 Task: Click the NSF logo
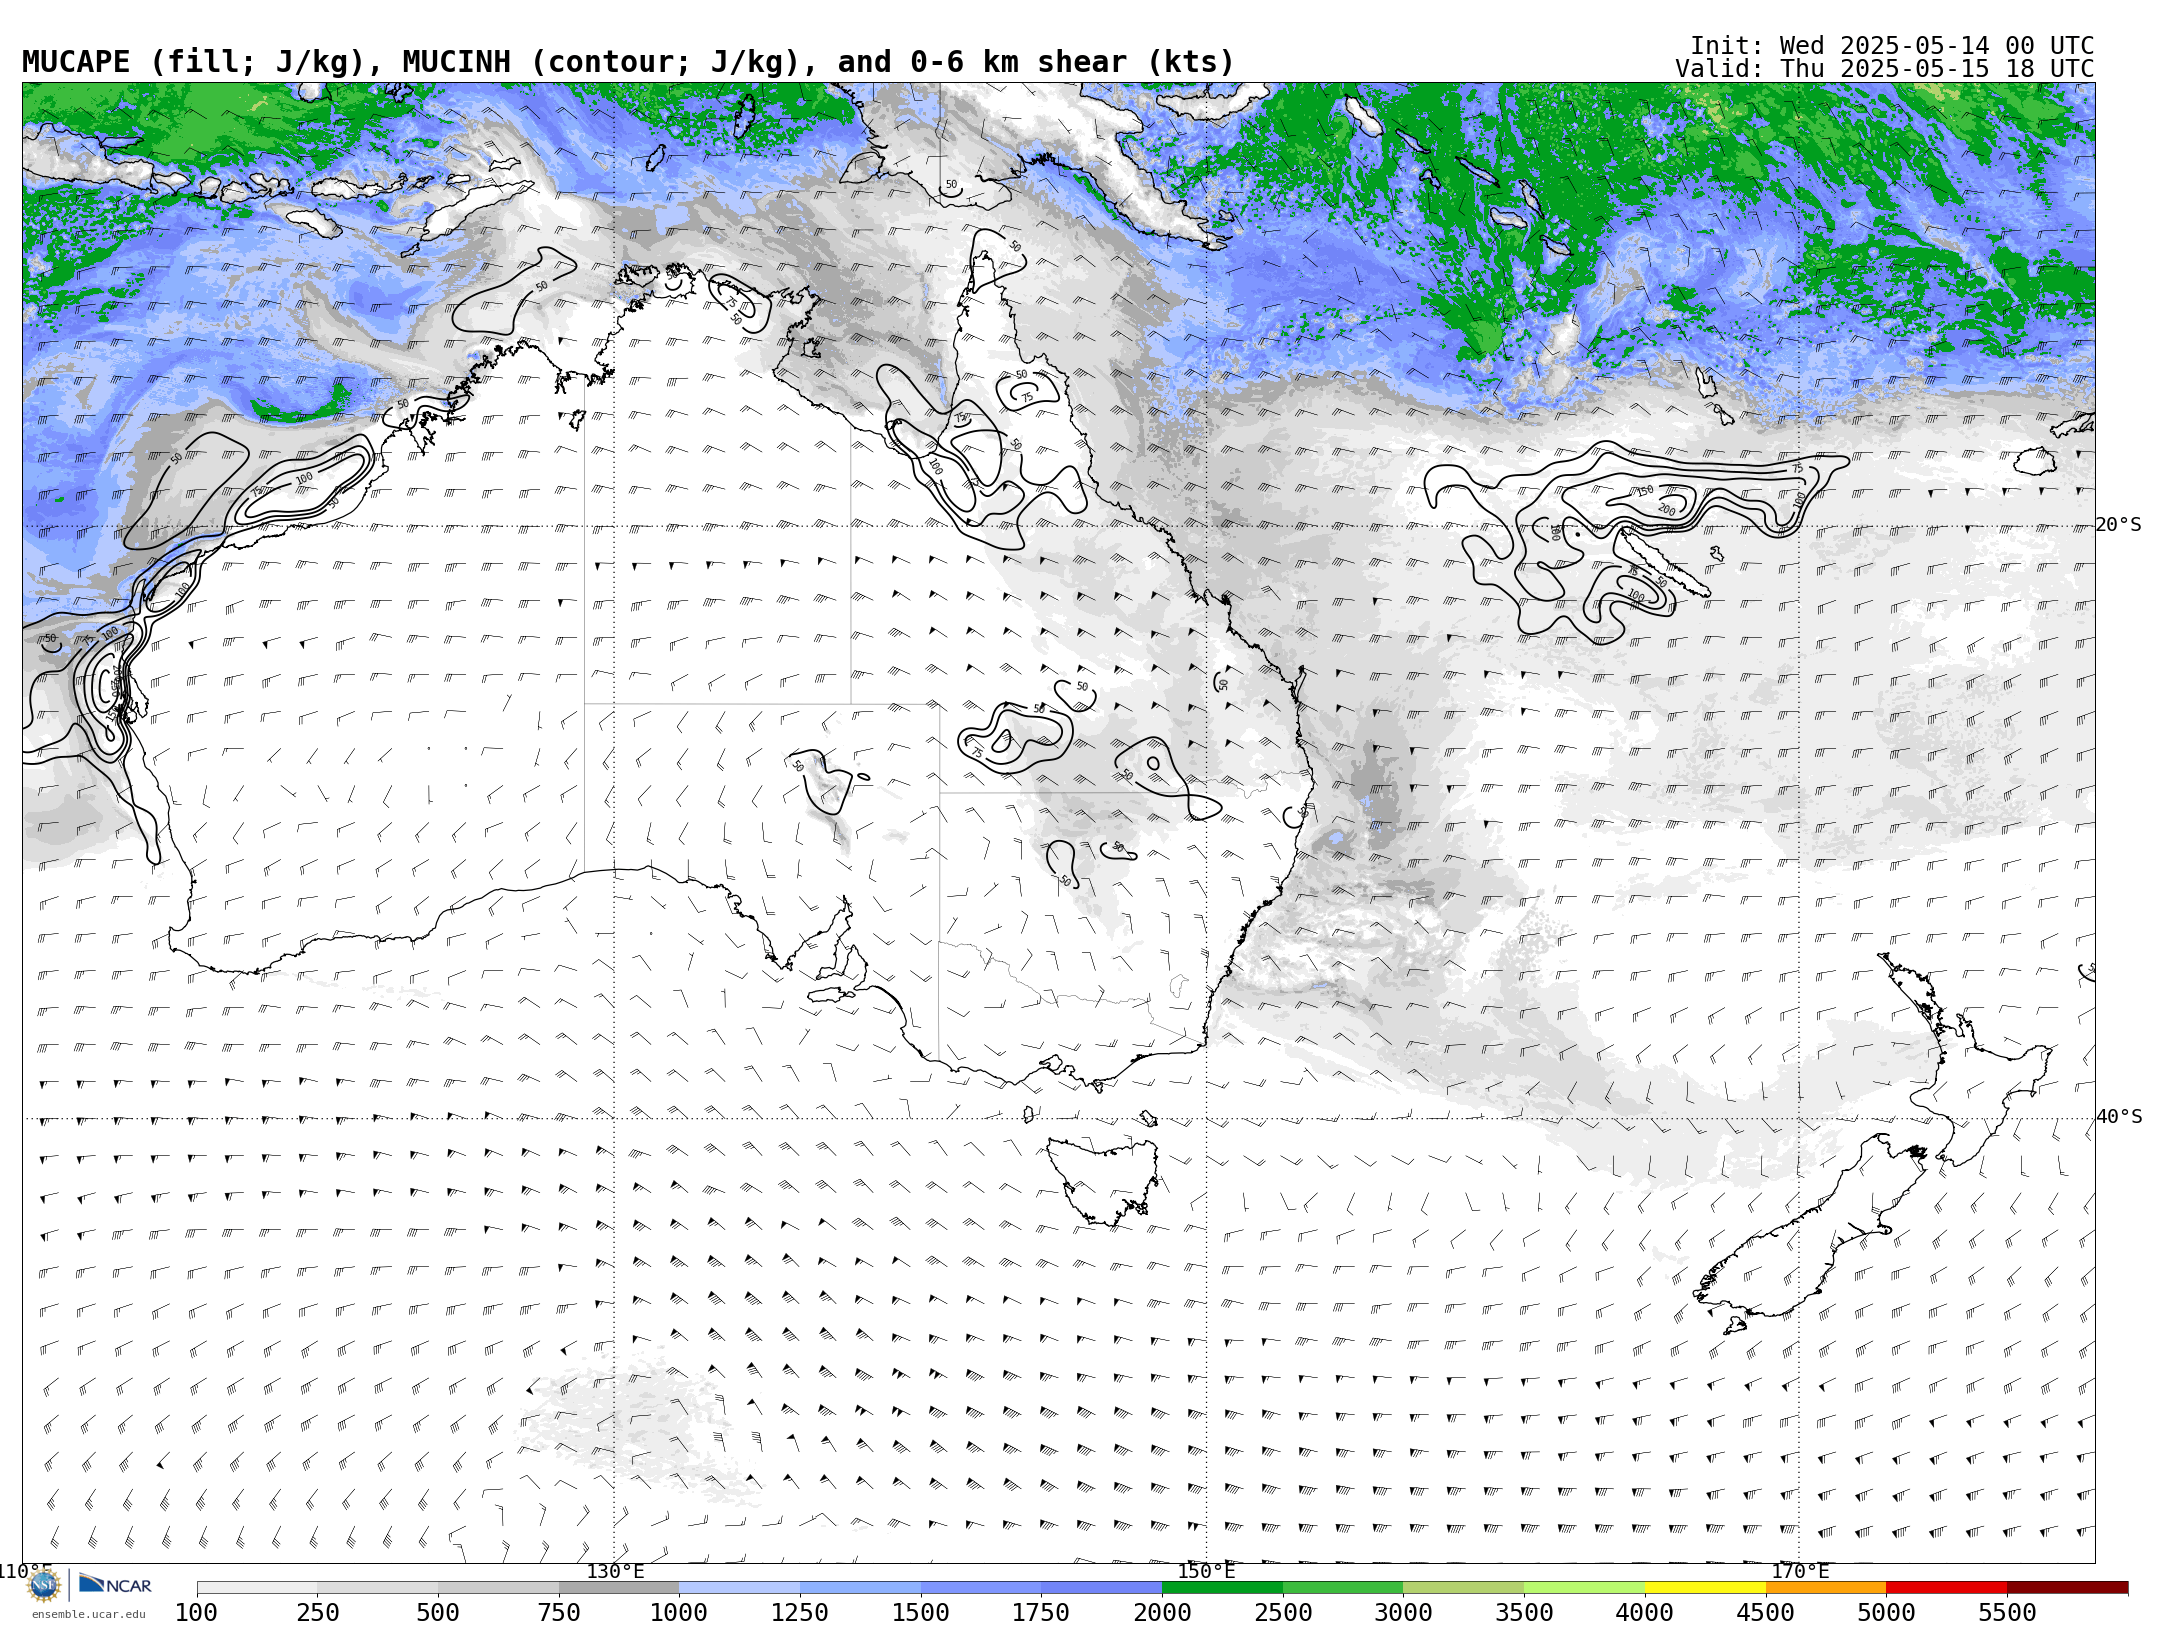[44, 1585]
